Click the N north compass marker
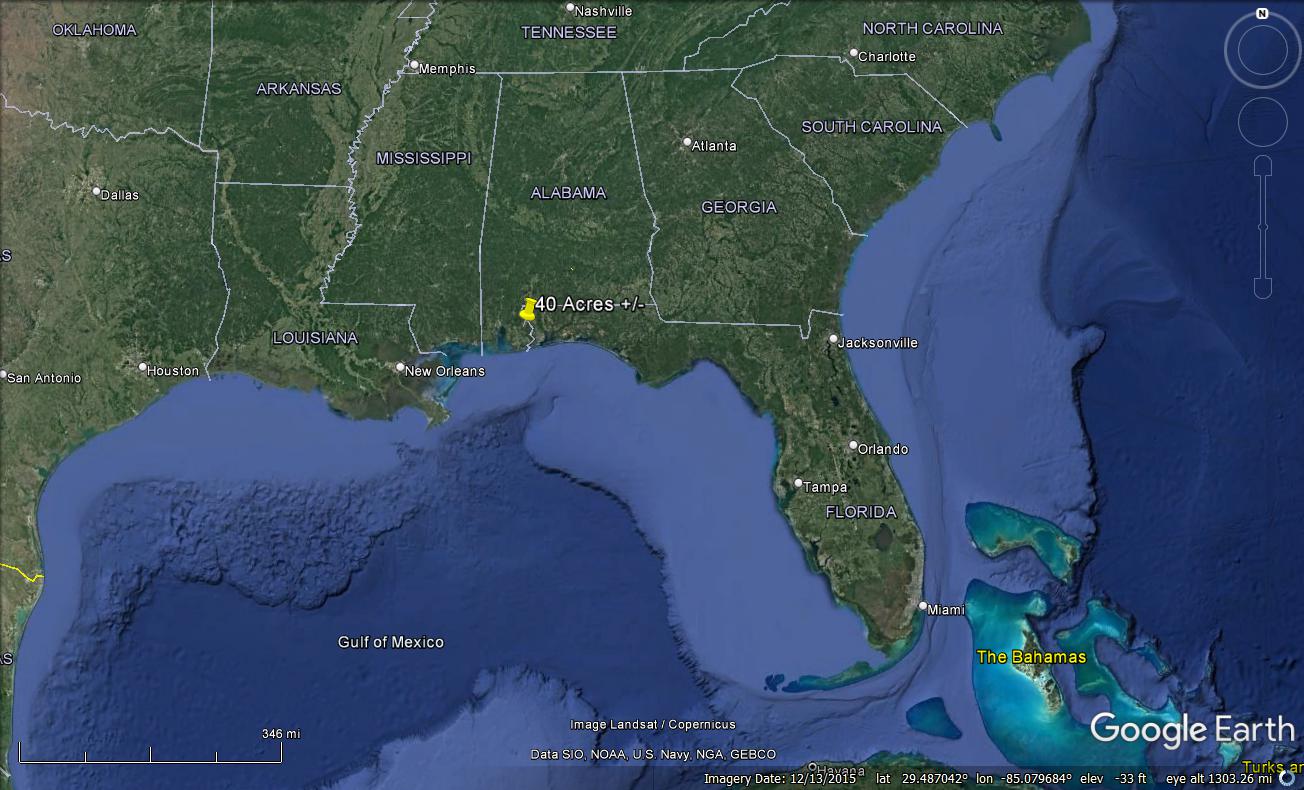This screenshot has height=790, width=1304. click(1262, 14)
